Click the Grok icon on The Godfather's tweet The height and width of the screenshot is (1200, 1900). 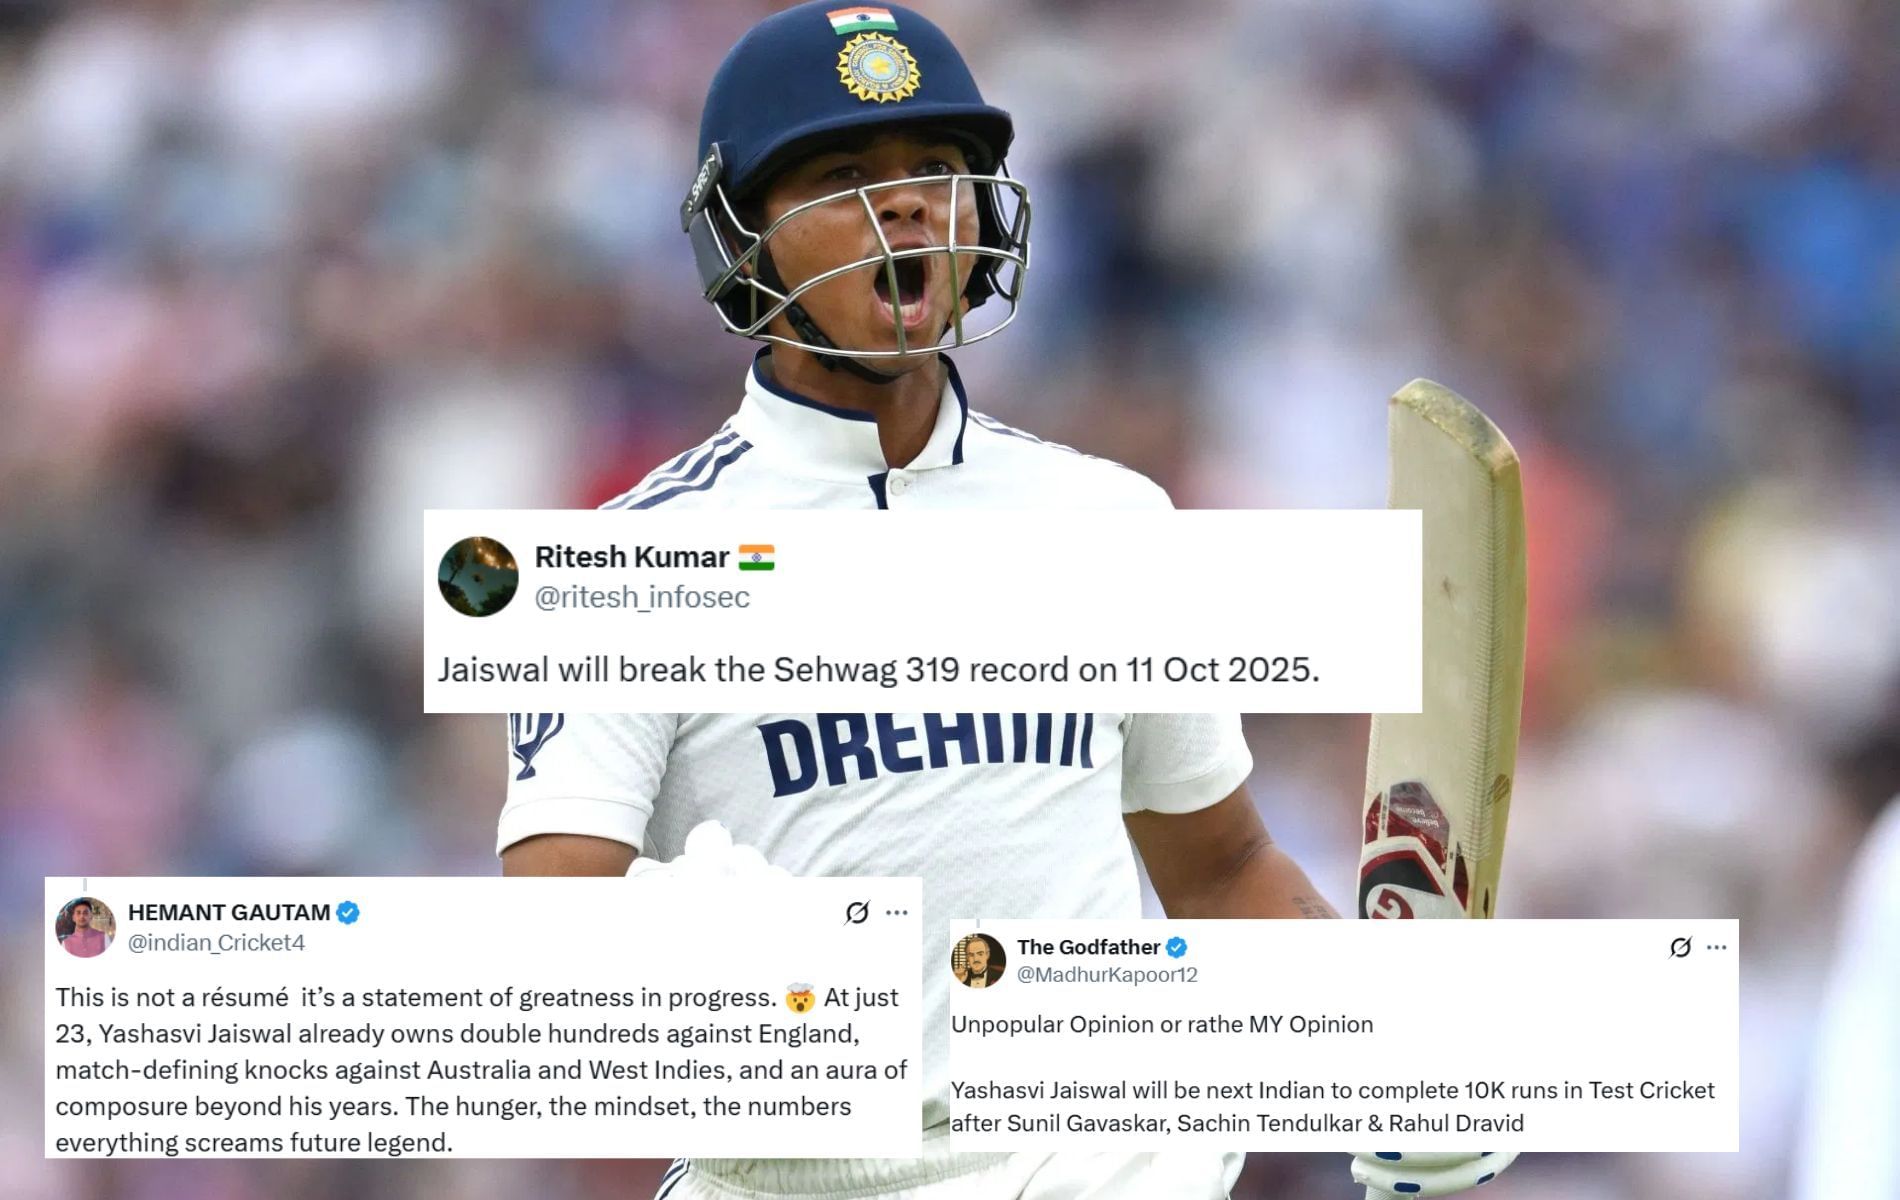coord(1681,947)
